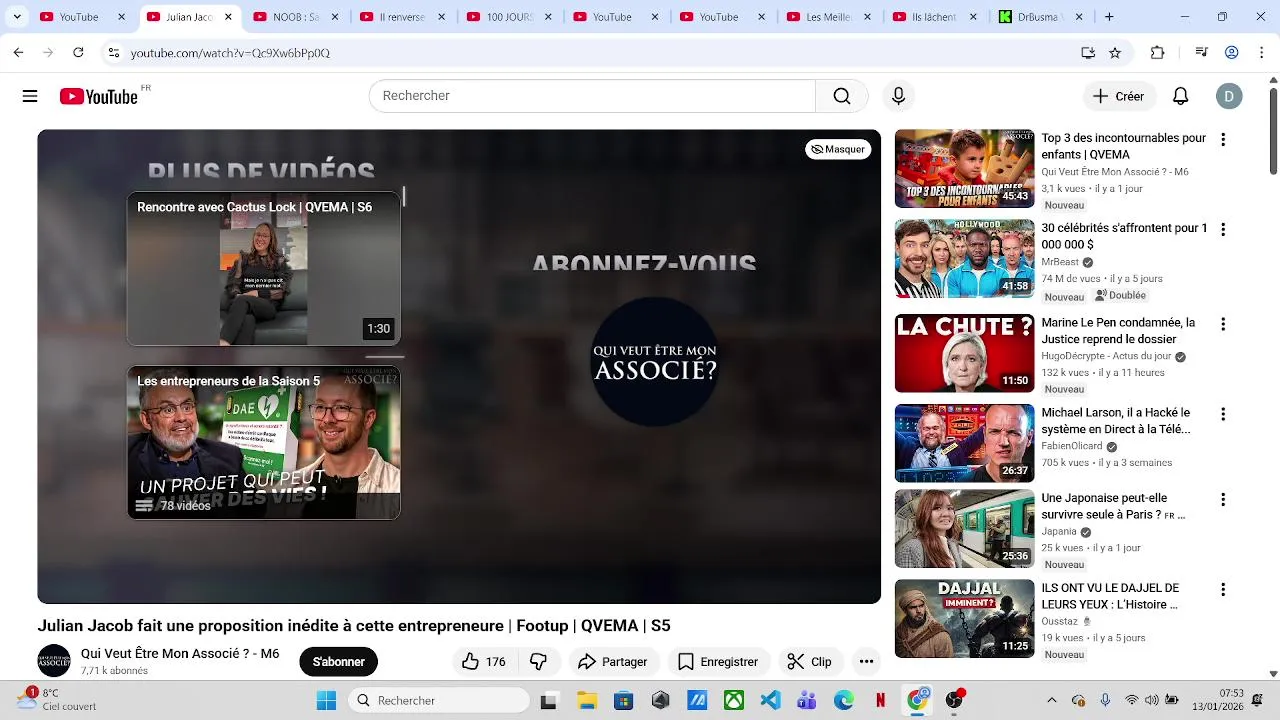This screenshot has height=720, width=1280.
Task: Open options for Top 3 des incontournables video
Action: coord(1222,140)
